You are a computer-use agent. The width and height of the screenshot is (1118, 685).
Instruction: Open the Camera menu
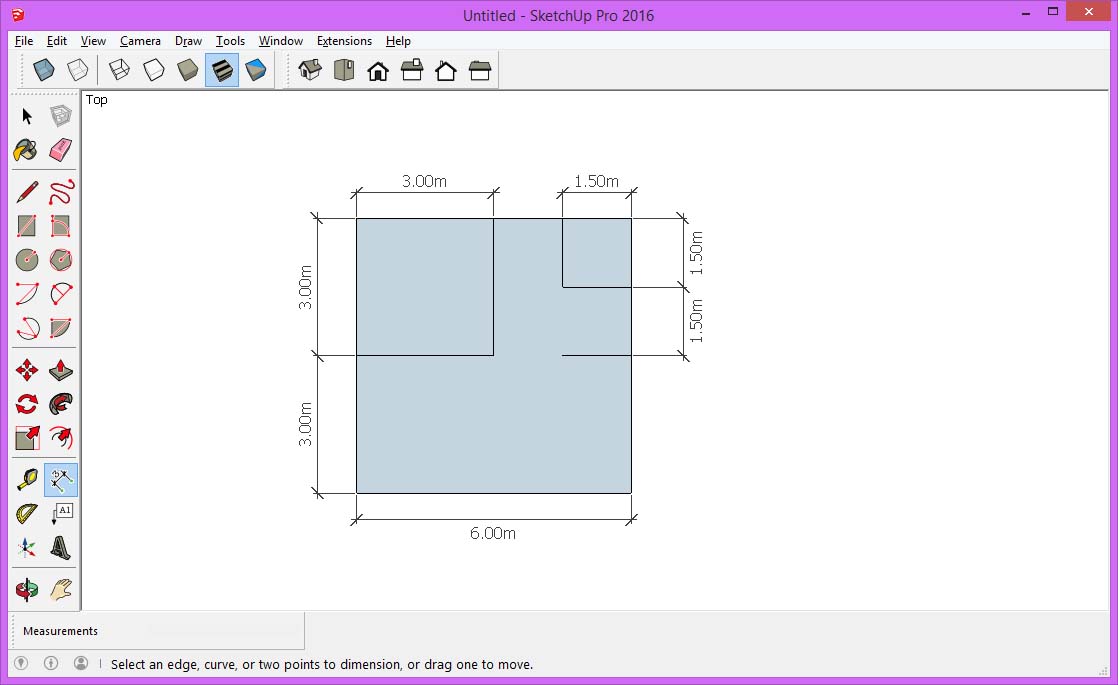click(140, 41)
